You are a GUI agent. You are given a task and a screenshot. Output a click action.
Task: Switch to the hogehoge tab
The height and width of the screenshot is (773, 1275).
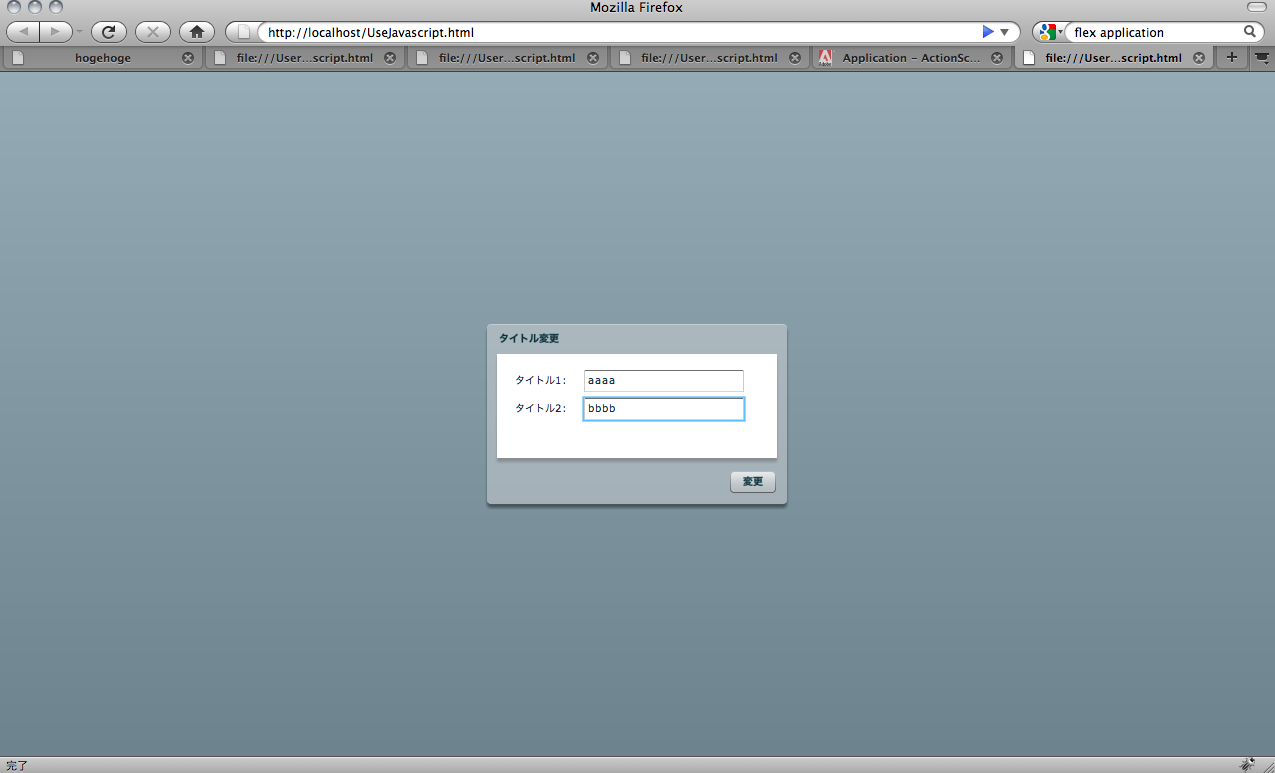(x=102, y=58)
